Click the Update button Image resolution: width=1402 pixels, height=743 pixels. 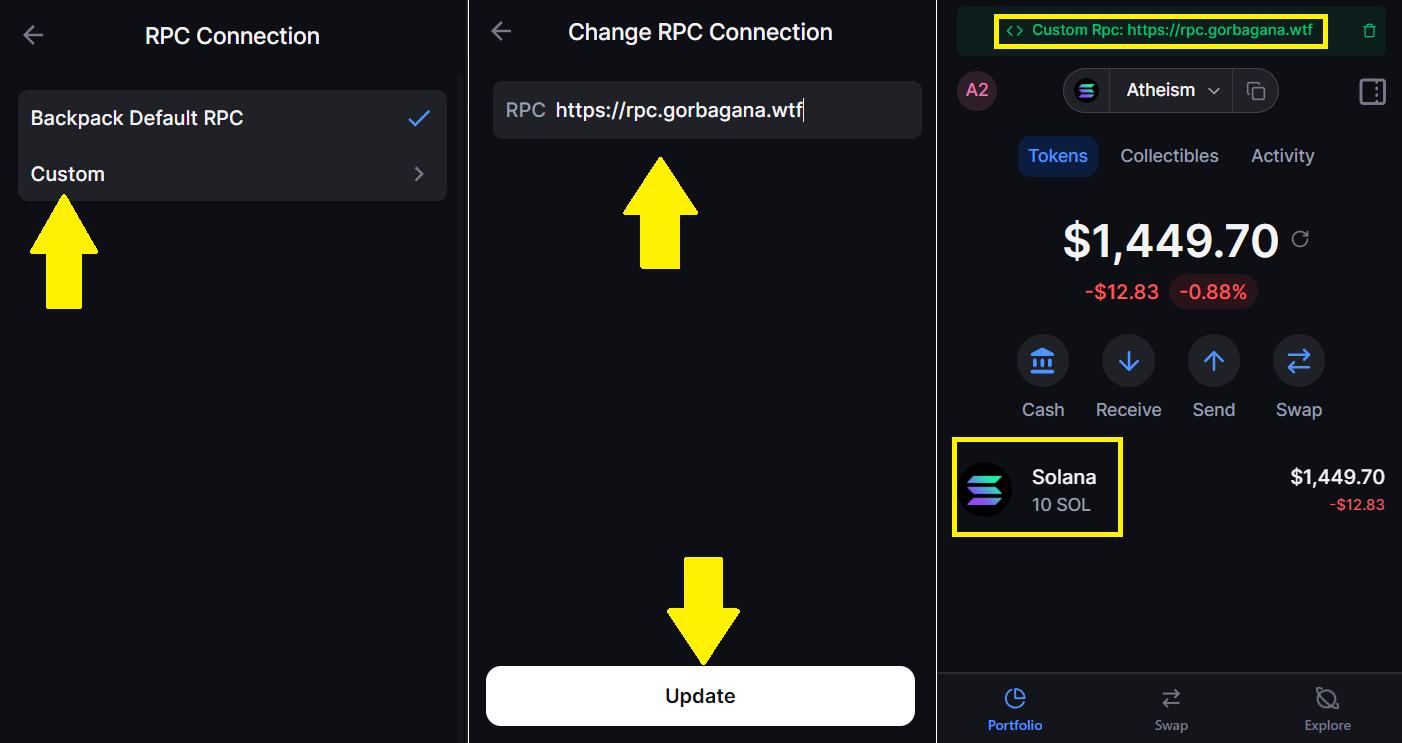tap(700, 696)
